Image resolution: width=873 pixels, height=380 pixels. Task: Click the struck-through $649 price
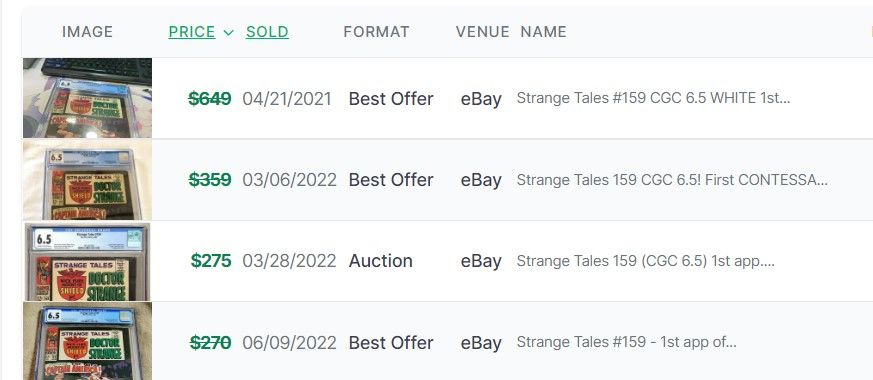coord(210,98)
